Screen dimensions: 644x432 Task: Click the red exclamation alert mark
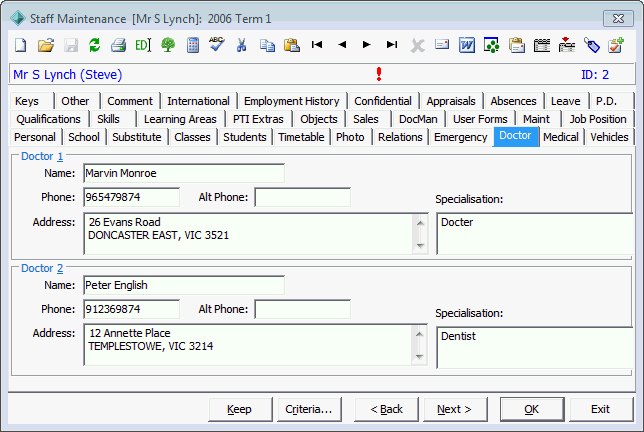point(379,74)
